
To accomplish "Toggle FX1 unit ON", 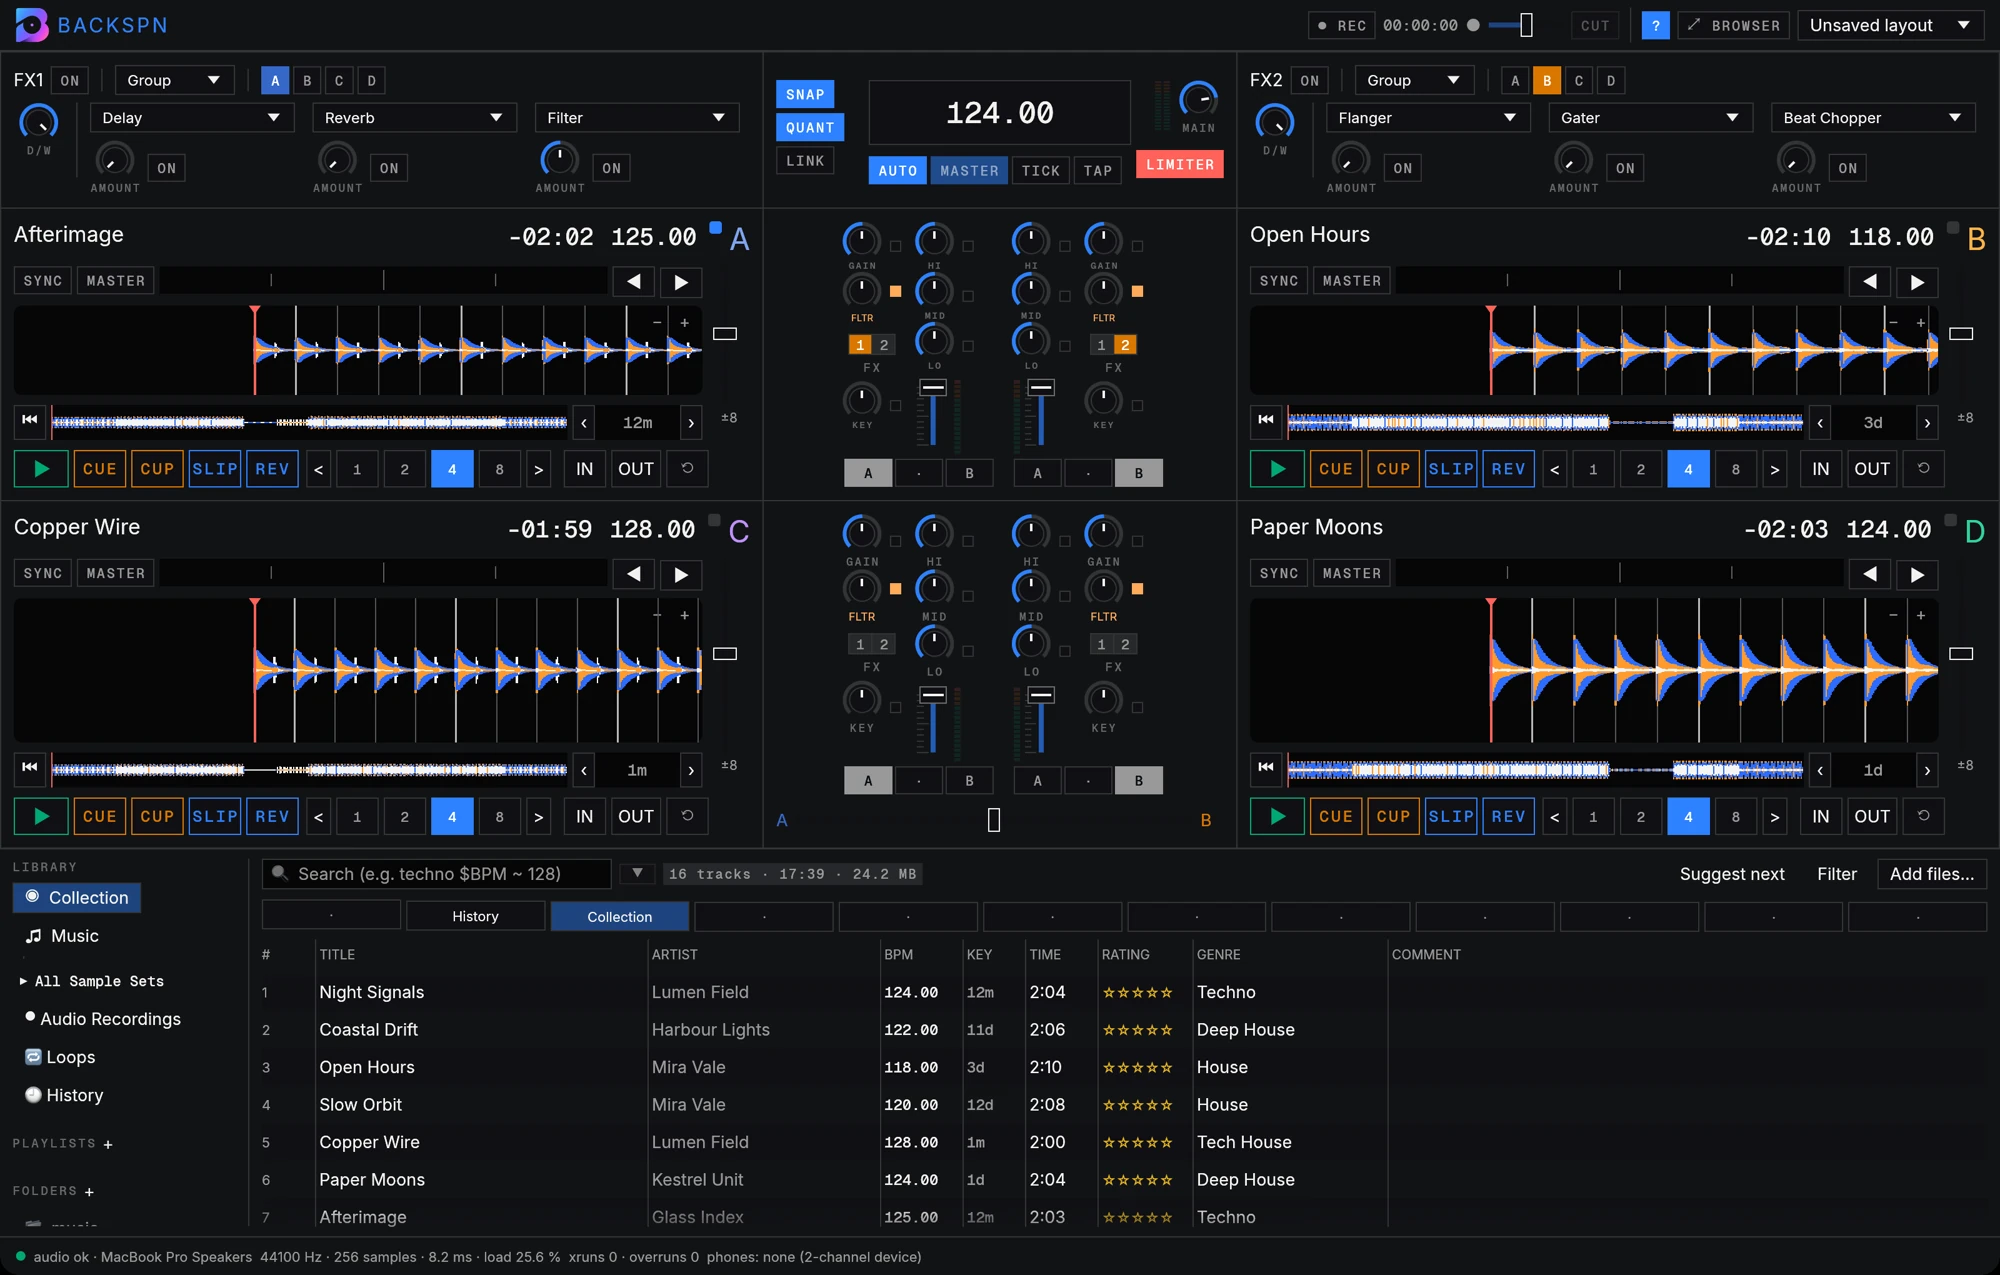I will click(69, 81).
